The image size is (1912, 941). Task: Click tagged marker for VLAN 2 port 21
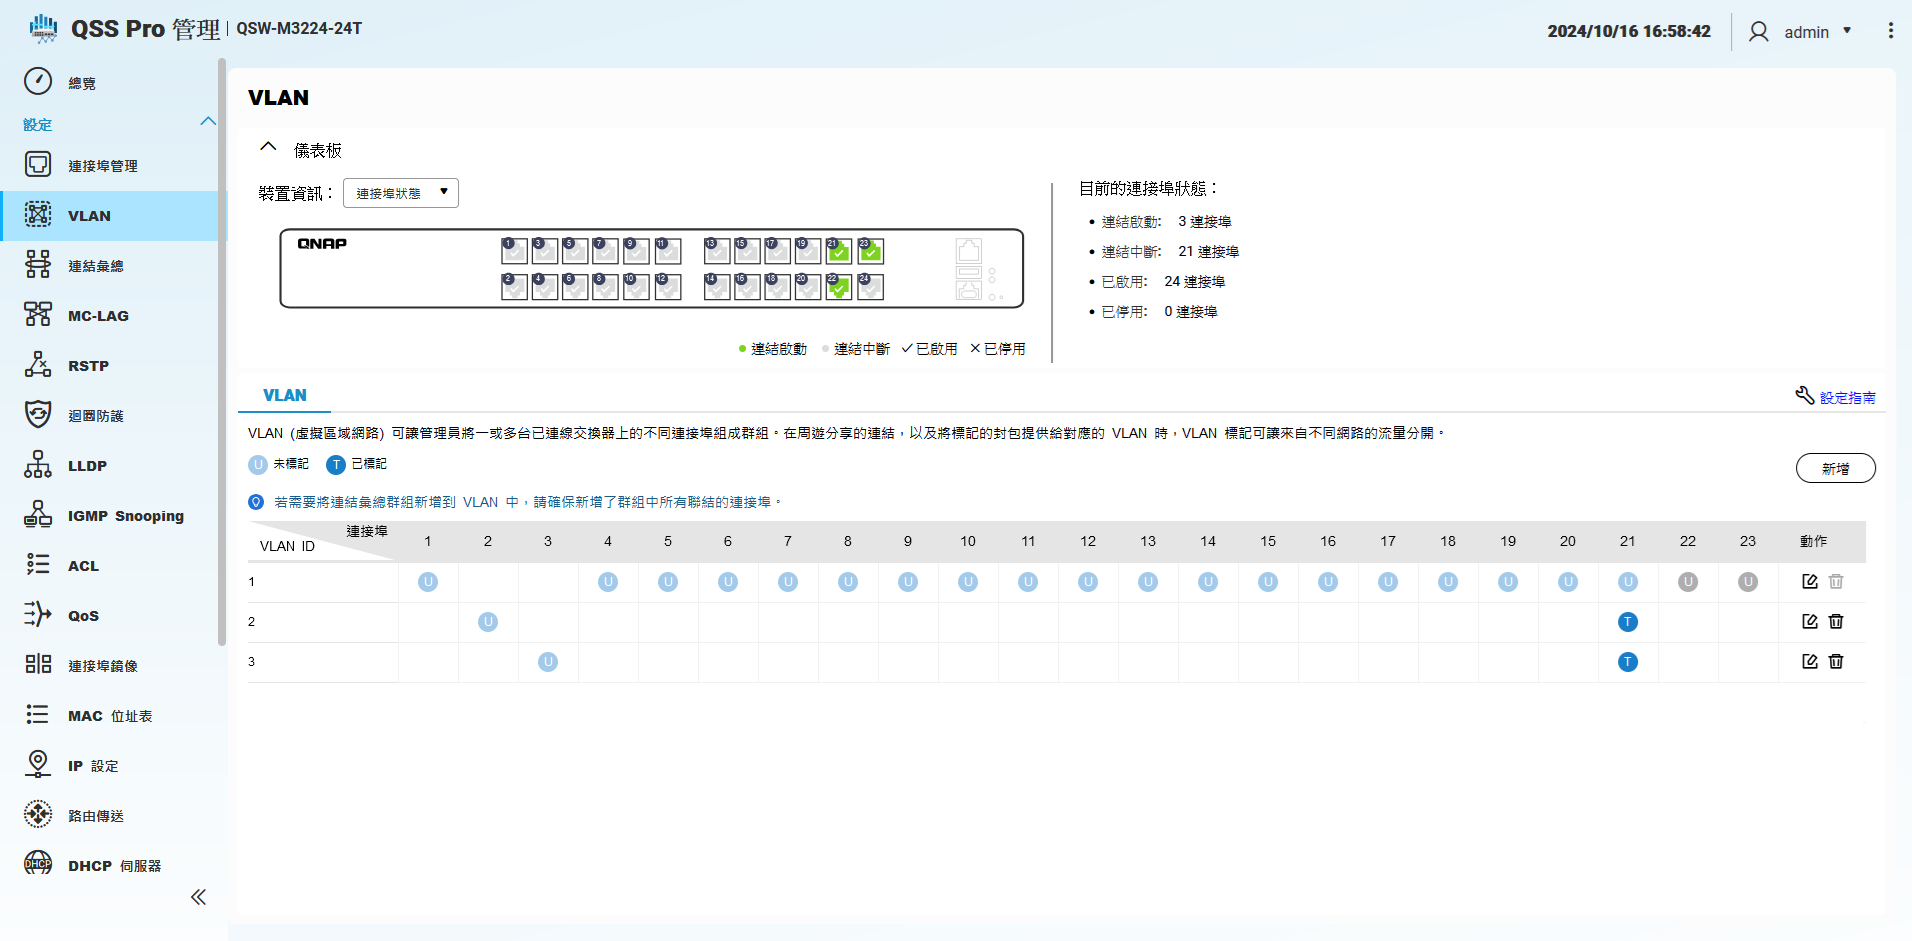click(1628, 622)
